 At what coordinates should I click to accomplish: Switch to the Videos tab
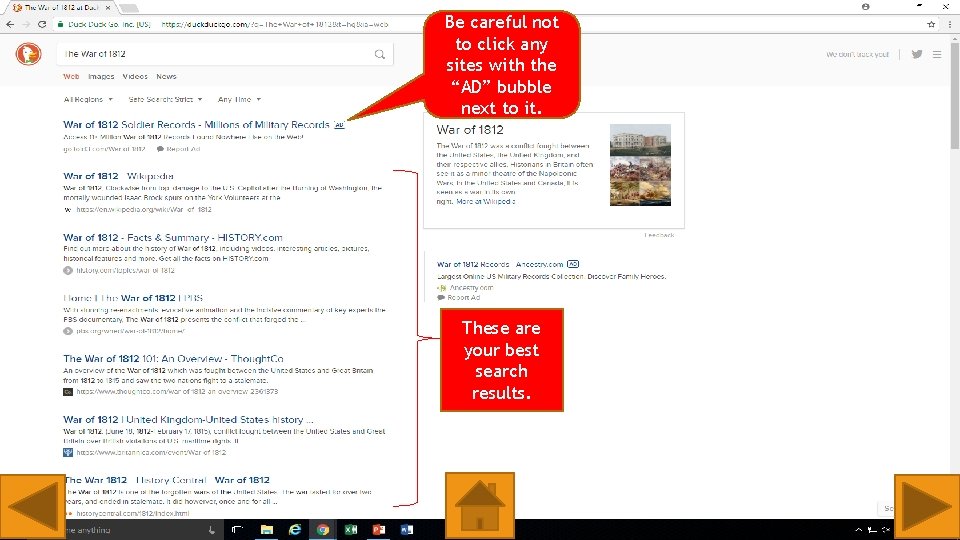point(135,77)
